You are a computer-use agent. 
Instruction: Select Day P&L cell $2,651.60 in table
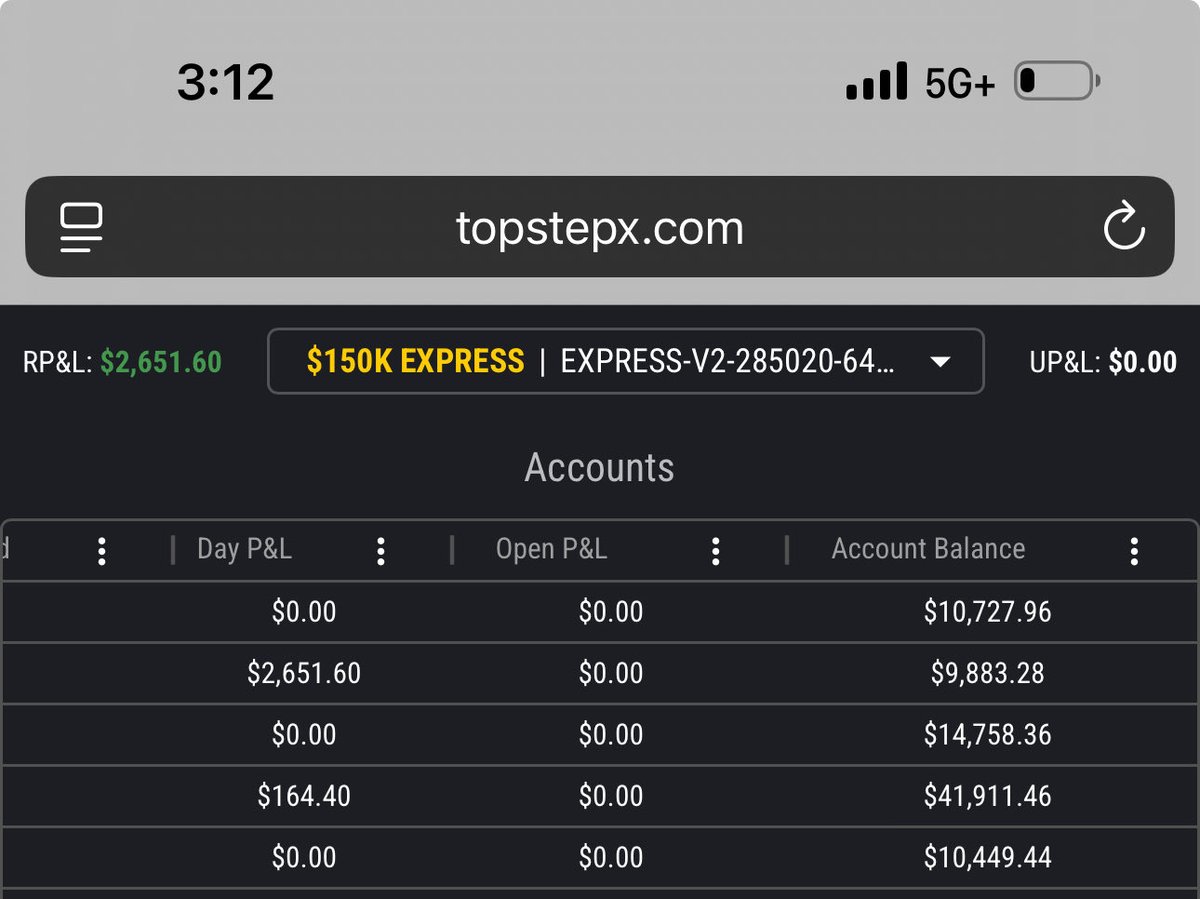click(x=304, y=673)
